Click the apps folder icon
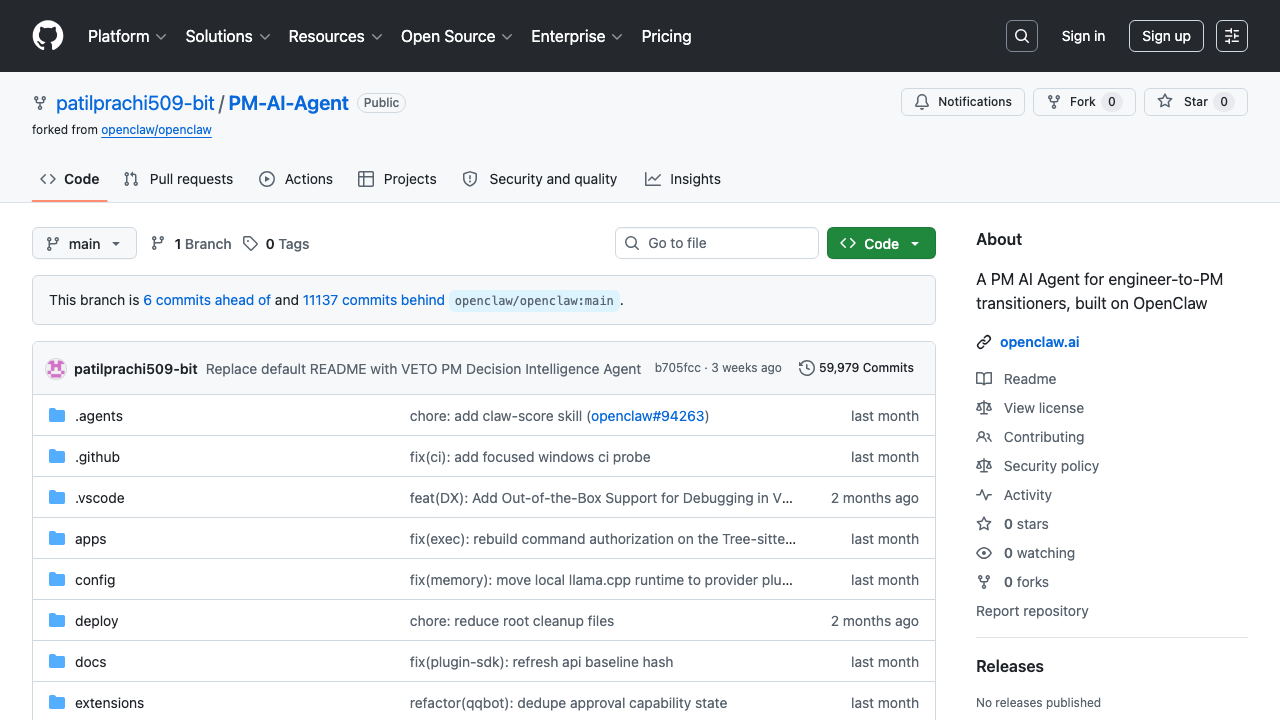 [x=57, y=539]
